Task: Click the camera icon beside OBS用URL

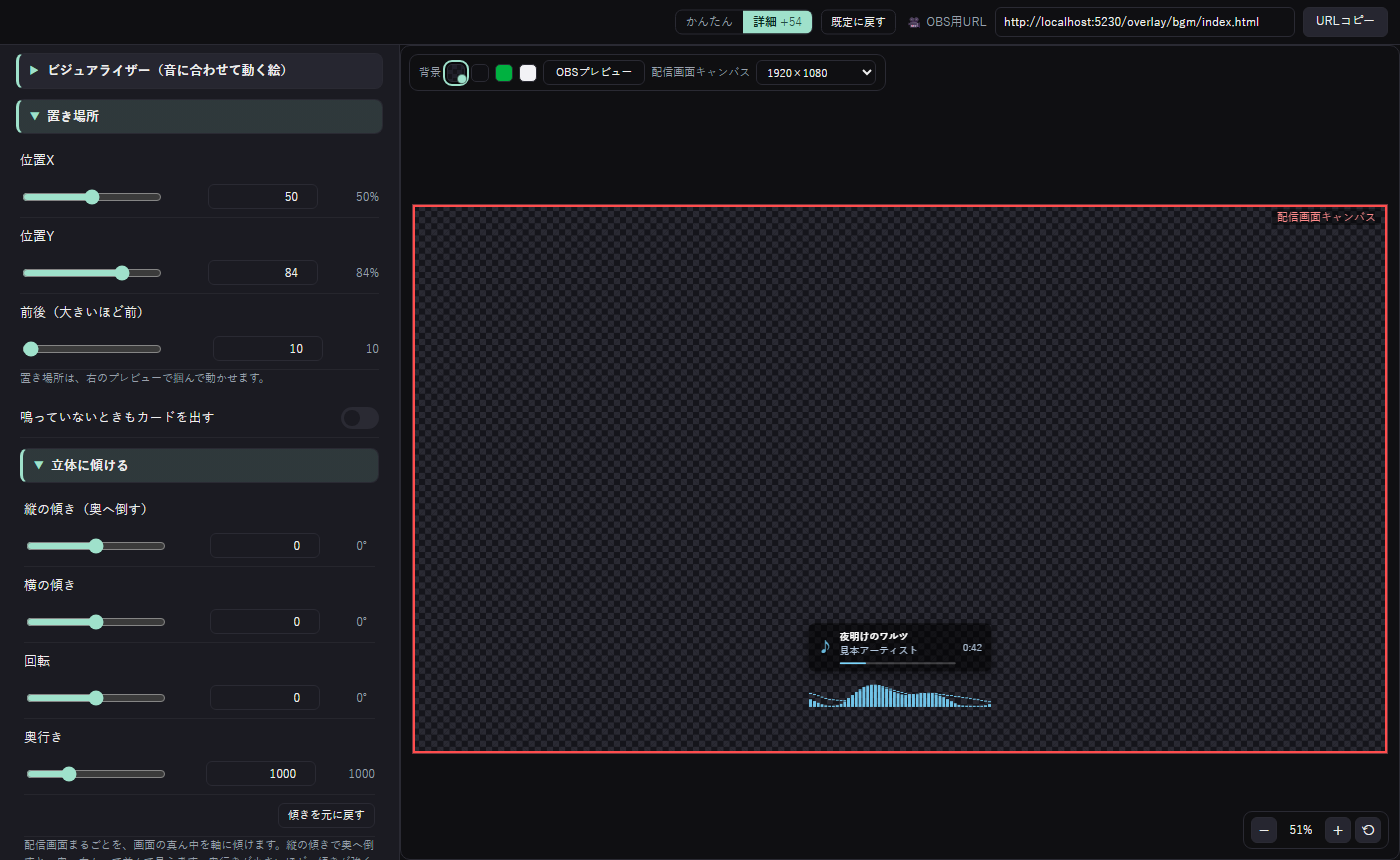Action: [x=914, y=22]
